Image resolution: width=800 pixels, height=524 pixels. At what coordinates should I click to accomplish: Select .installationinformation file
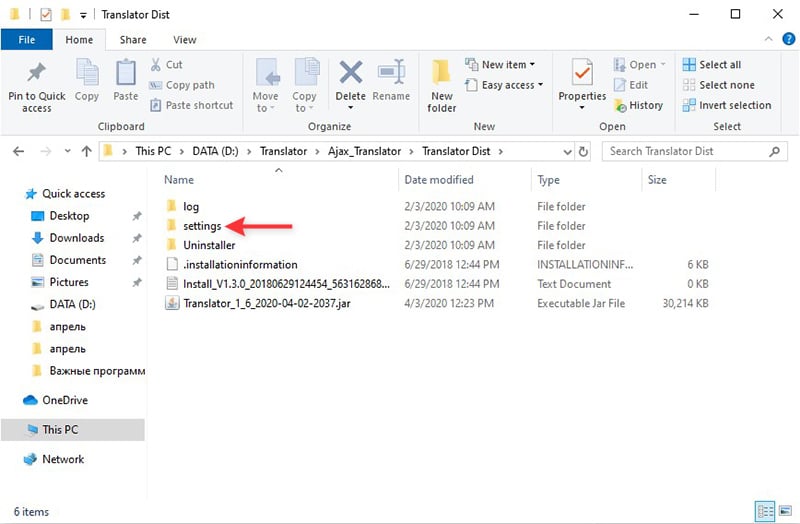point(240,265)
